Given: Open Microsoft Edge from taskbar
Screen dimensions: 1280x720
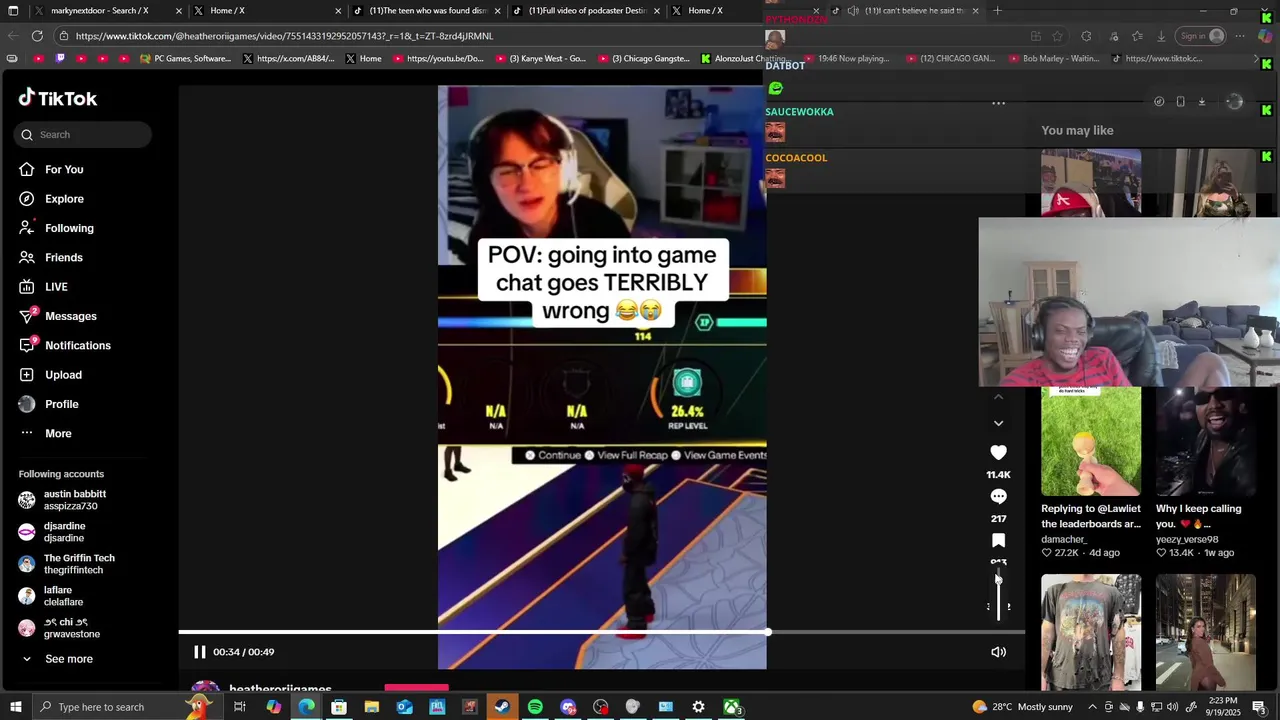Looking at the screenshot, I should [x=306, y=707].
